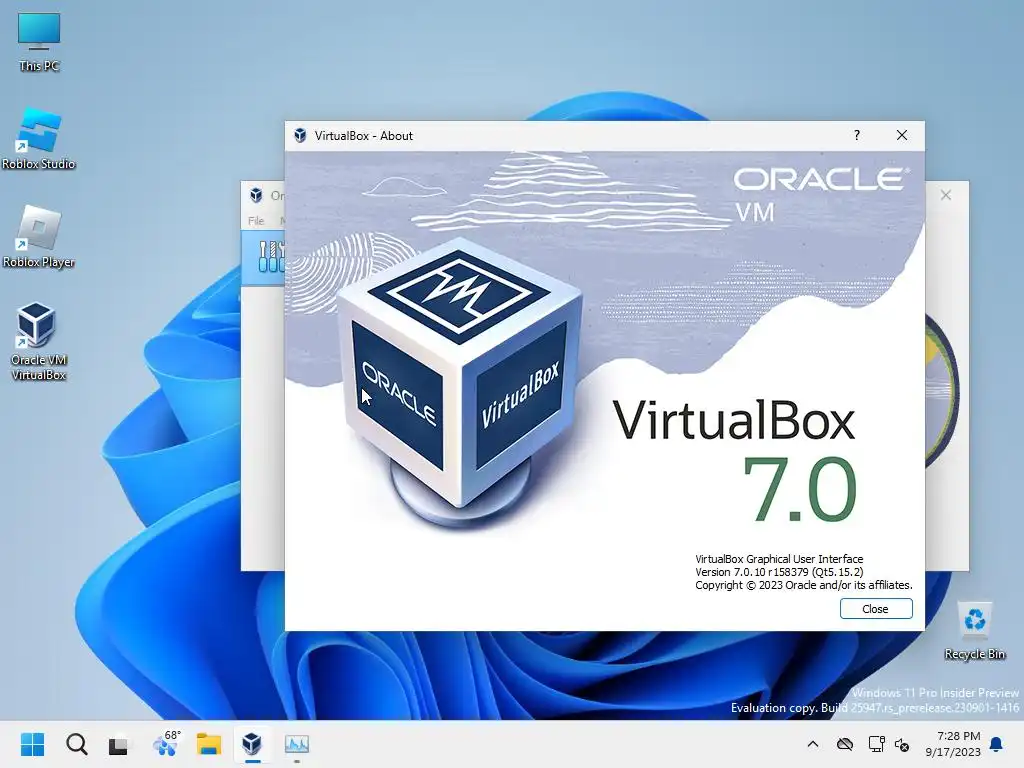Click the Tools icon in the VirtualBox Manager window
The image size is (1024, 768).
point(270,257)
